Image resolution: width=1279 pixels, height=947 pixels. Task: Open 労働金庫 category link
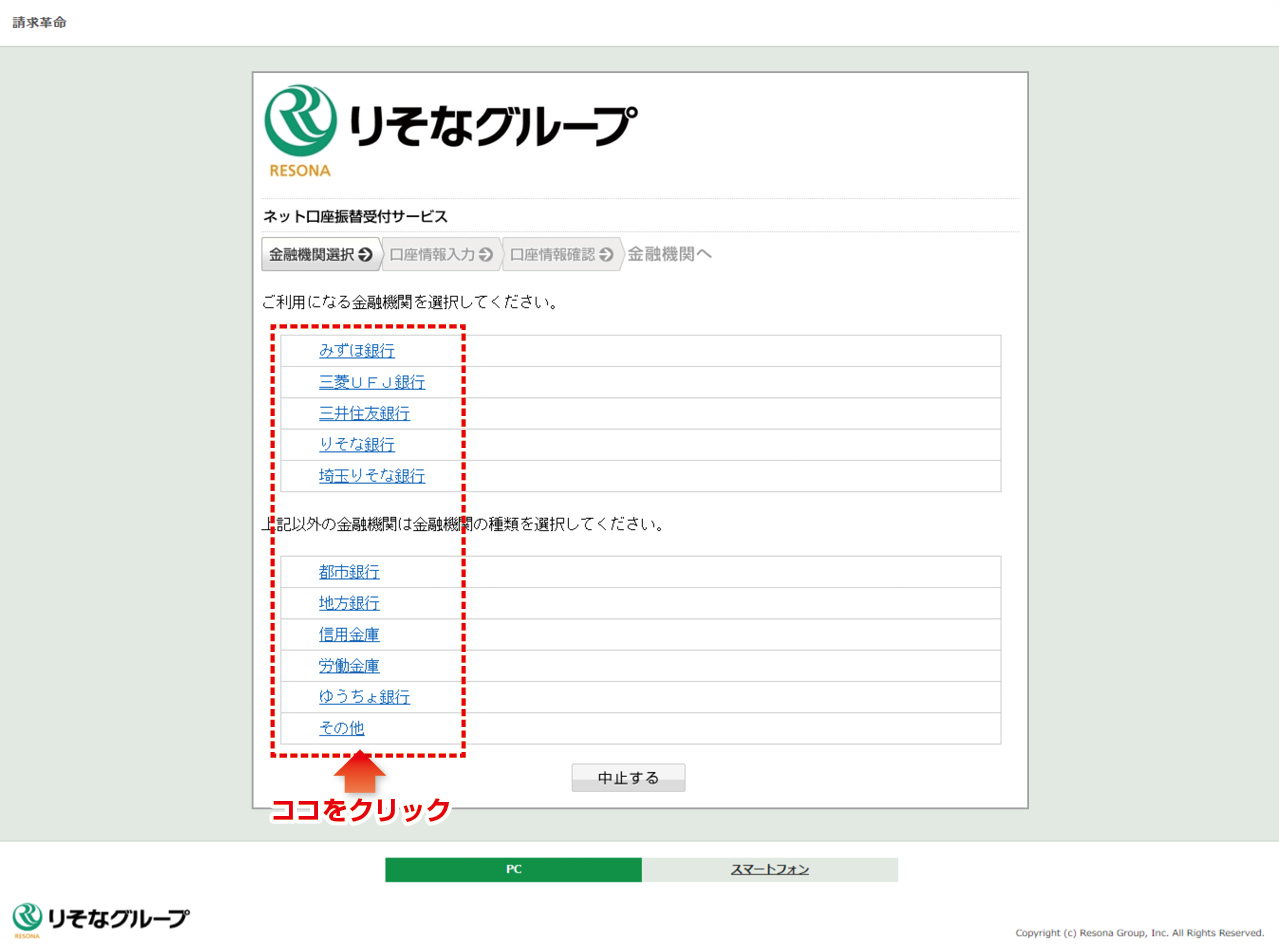point(349,665)
